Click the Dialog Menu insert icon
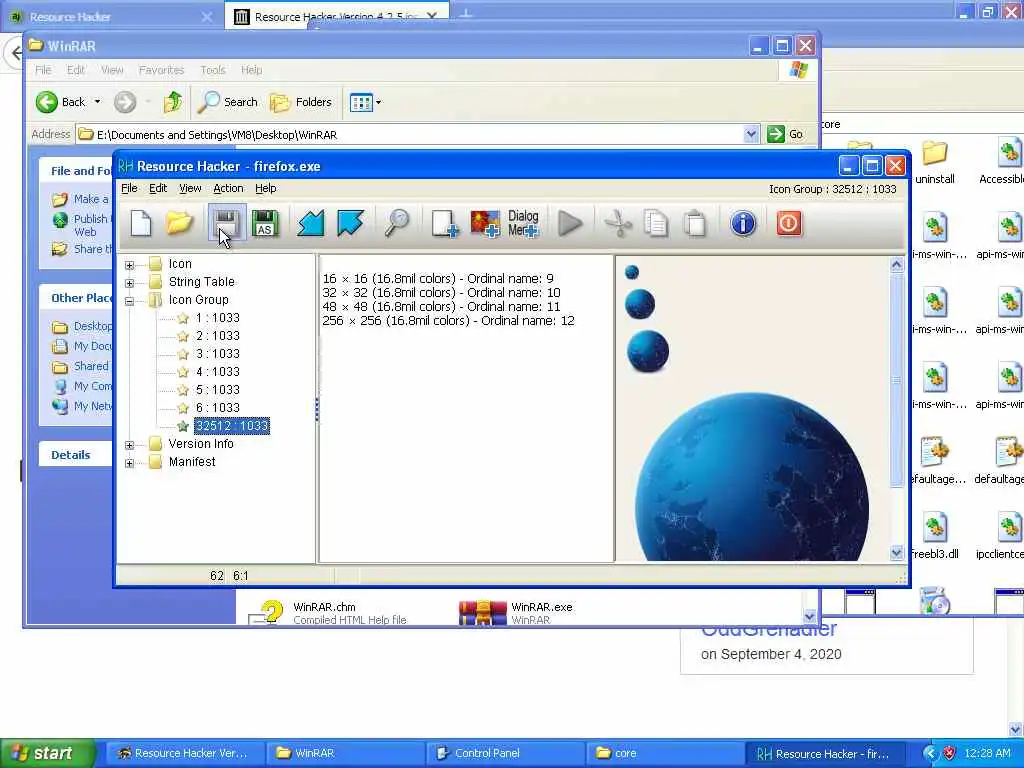 pyautogui.click(x=524, y=223)
